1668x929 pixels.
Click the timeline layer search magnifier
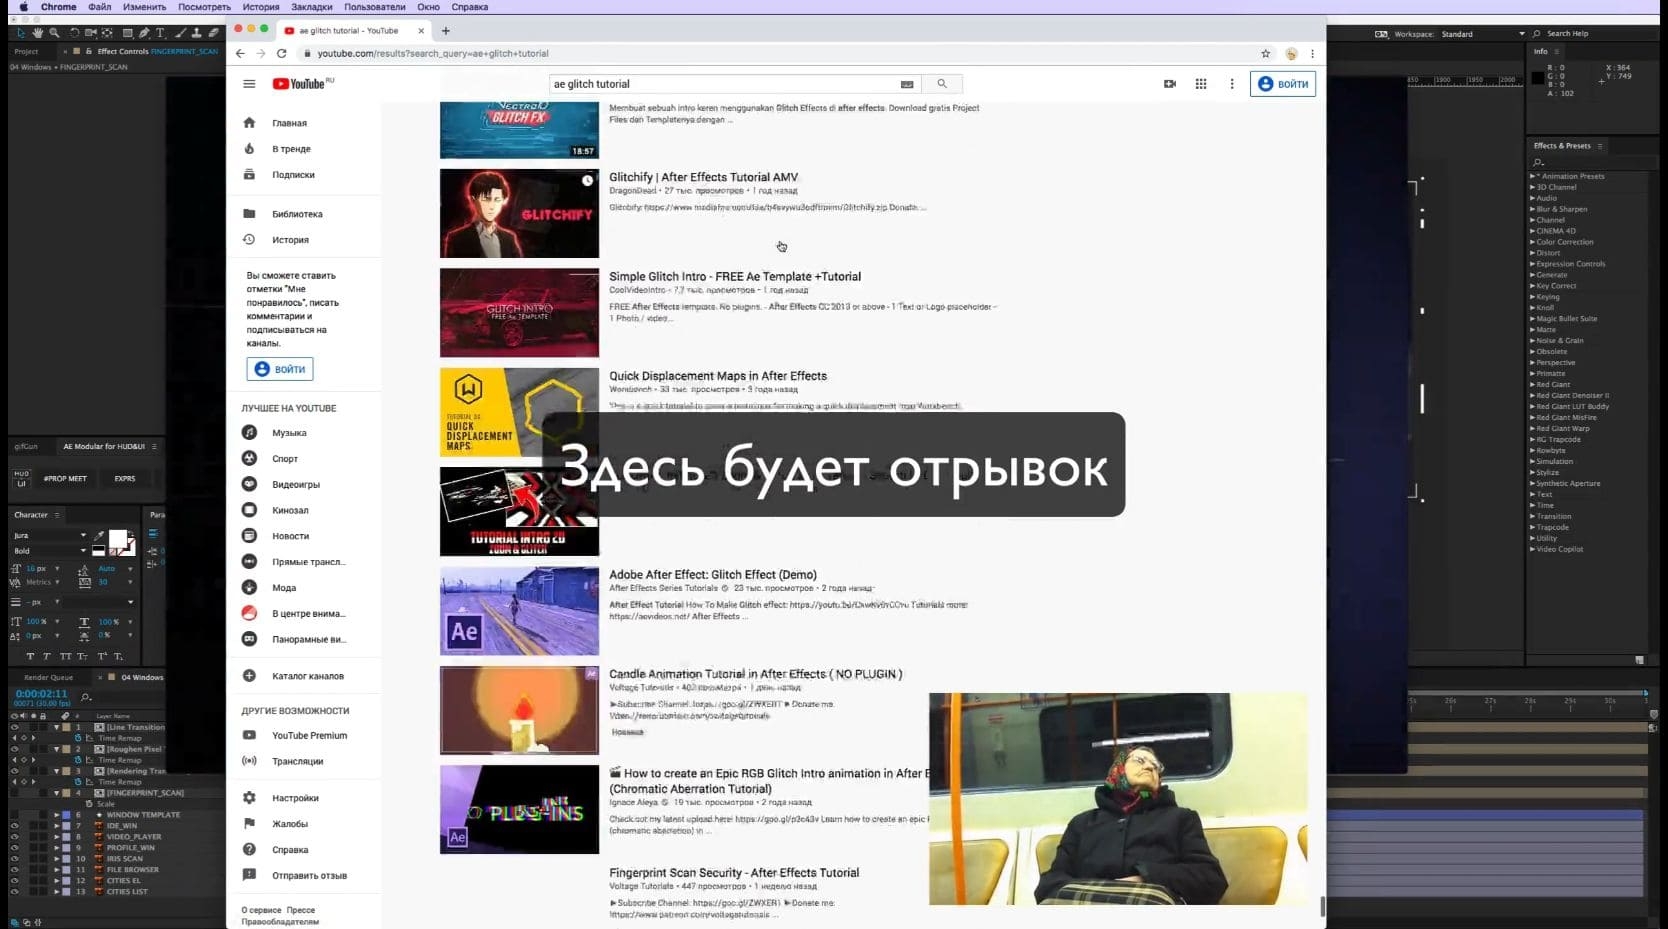point(86,697)
